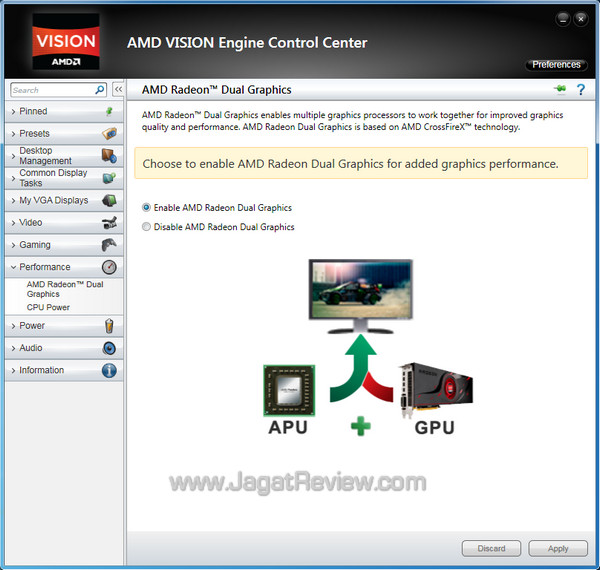Expand the My VGA Displays arrow
The height and width of the screenshot is (570, 600).
(x=13, y=200)
